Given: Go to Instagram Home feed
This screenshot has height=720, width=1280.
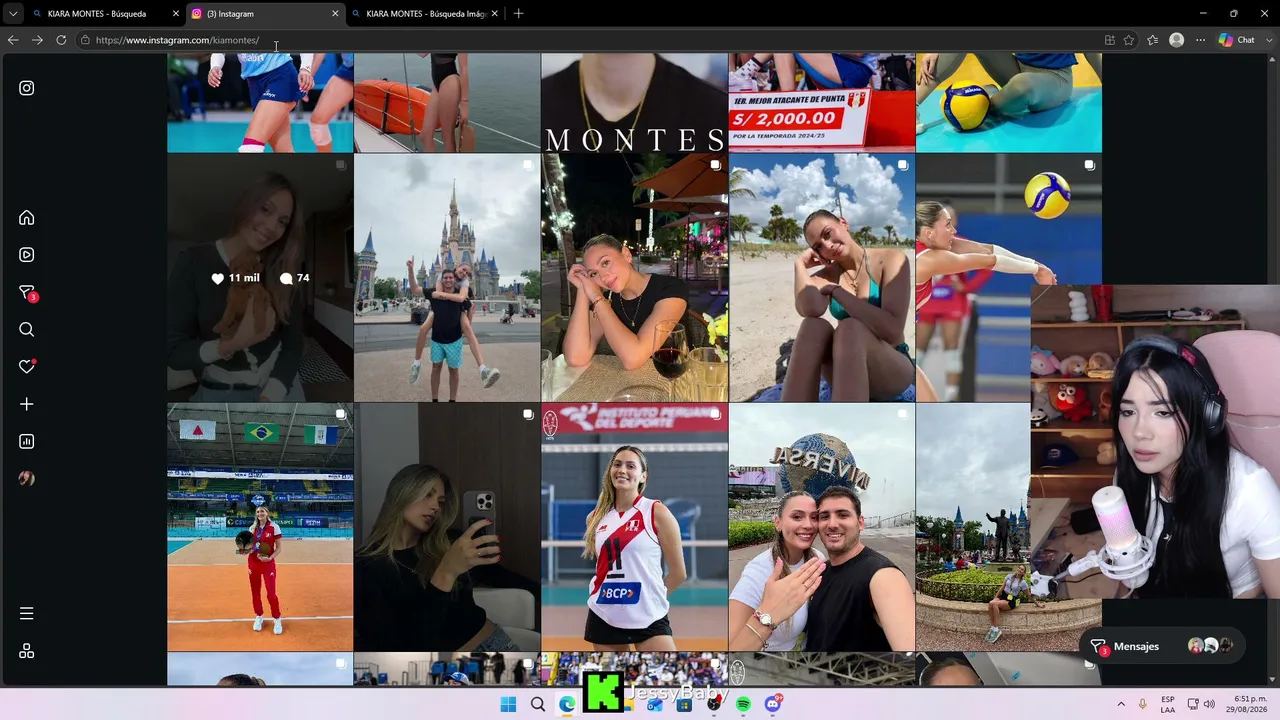Looking at the screenshot, I should (x=27, y=218).
